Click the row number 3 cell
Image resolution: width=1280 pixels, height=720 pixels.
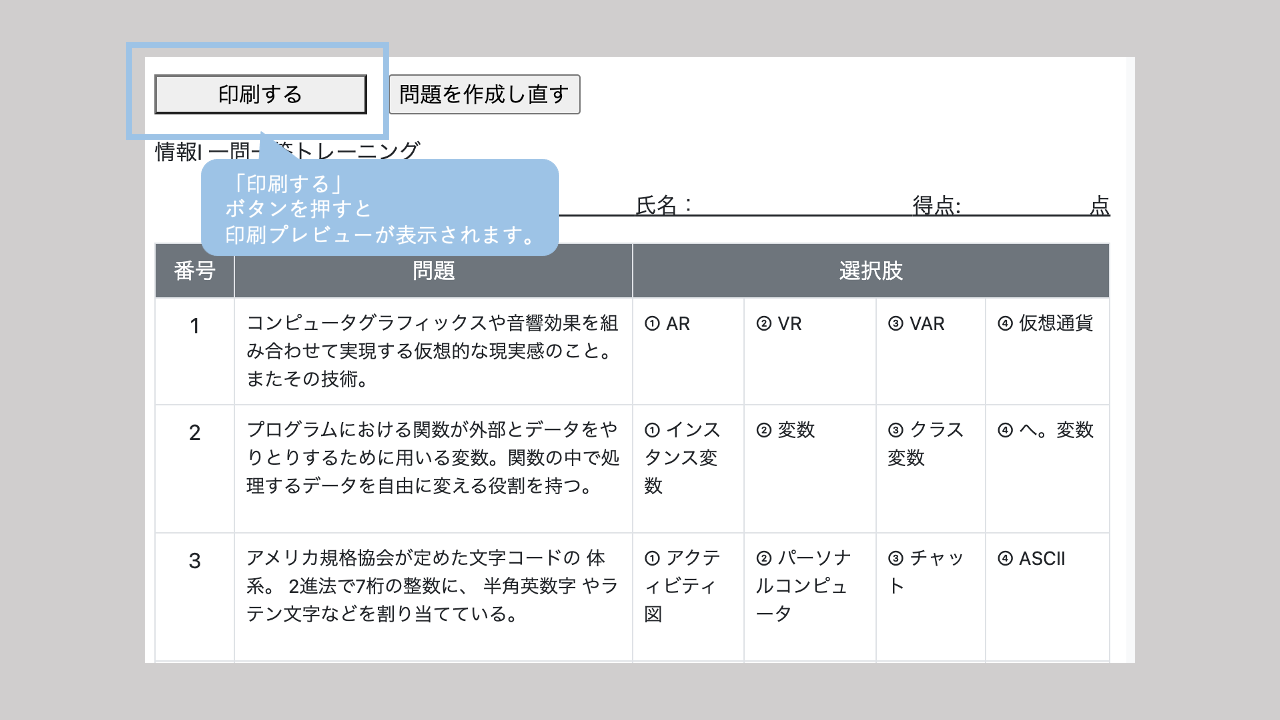[x=194, y=560]
